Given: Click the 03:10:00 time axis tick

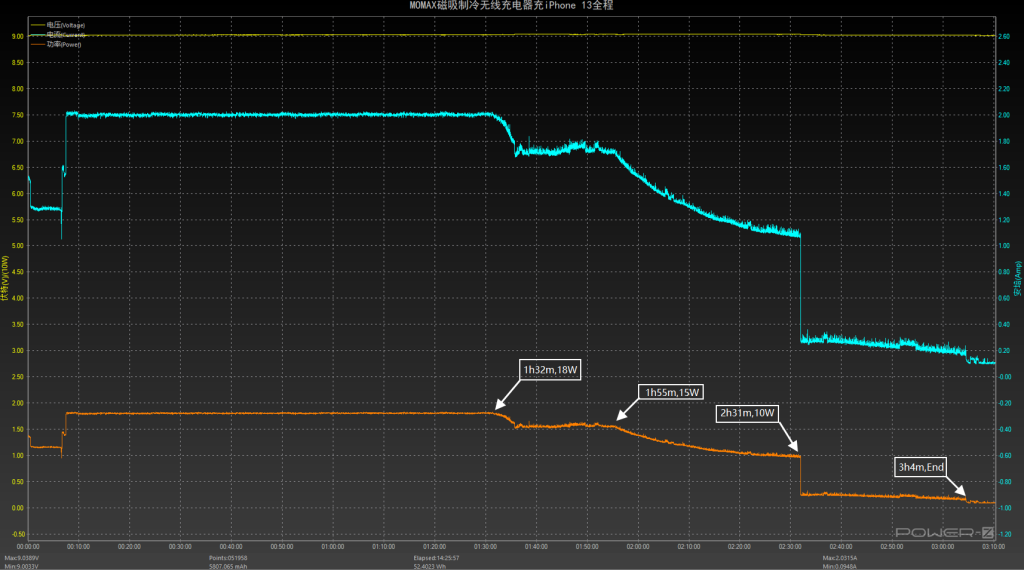Looking at the screenshot, I should pos(993,546).
